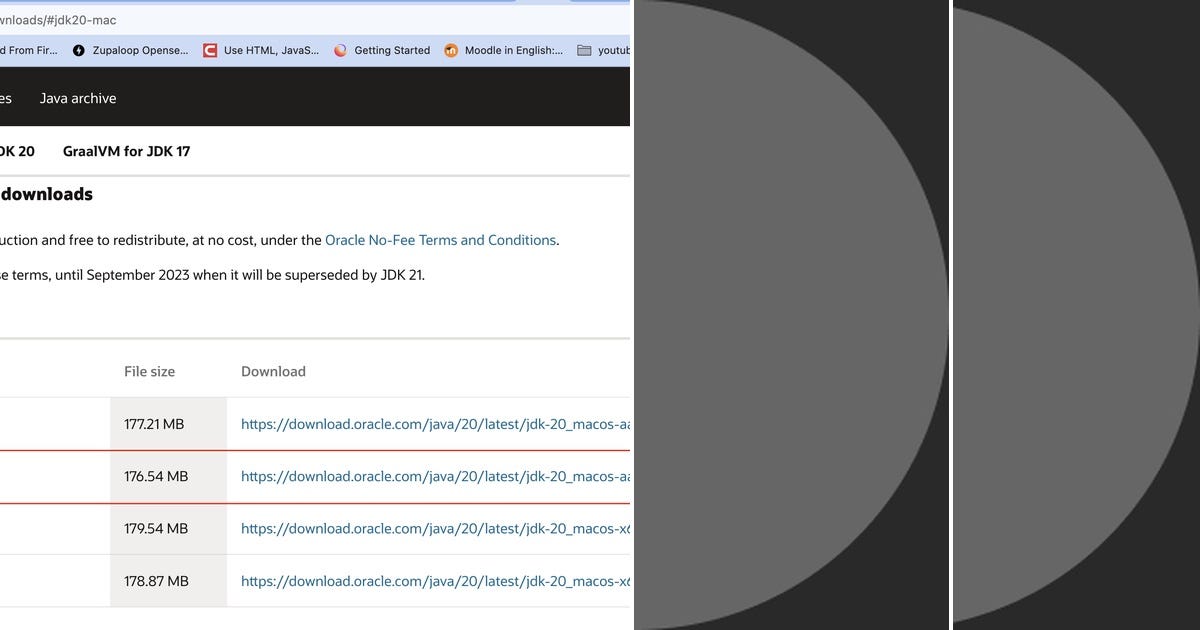
Task: Click the File size column header
Action: click(x=149, y=371)
